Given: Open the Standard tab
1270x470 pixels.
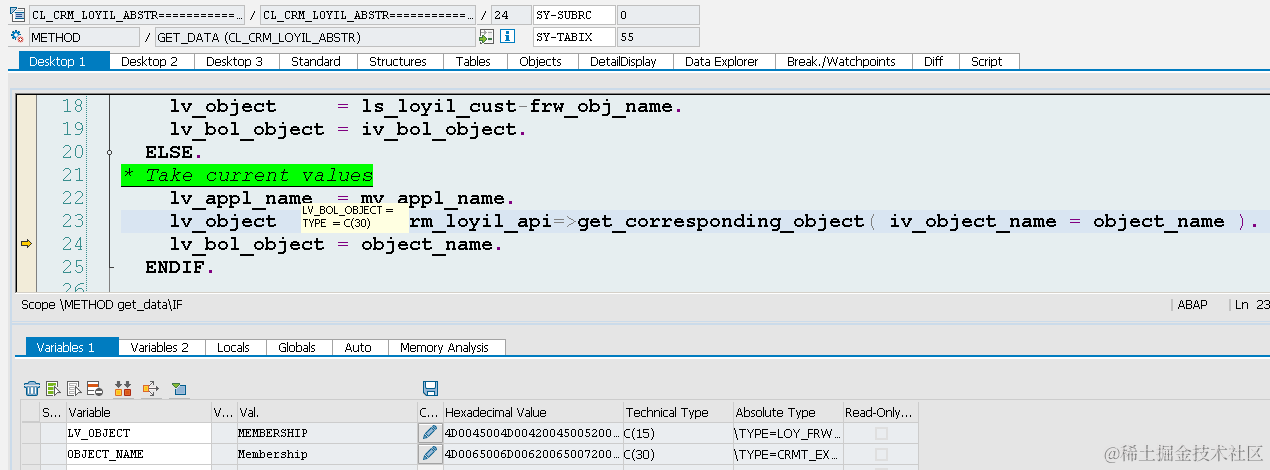Looking at the screenshot, I should (x=316, y=61).
